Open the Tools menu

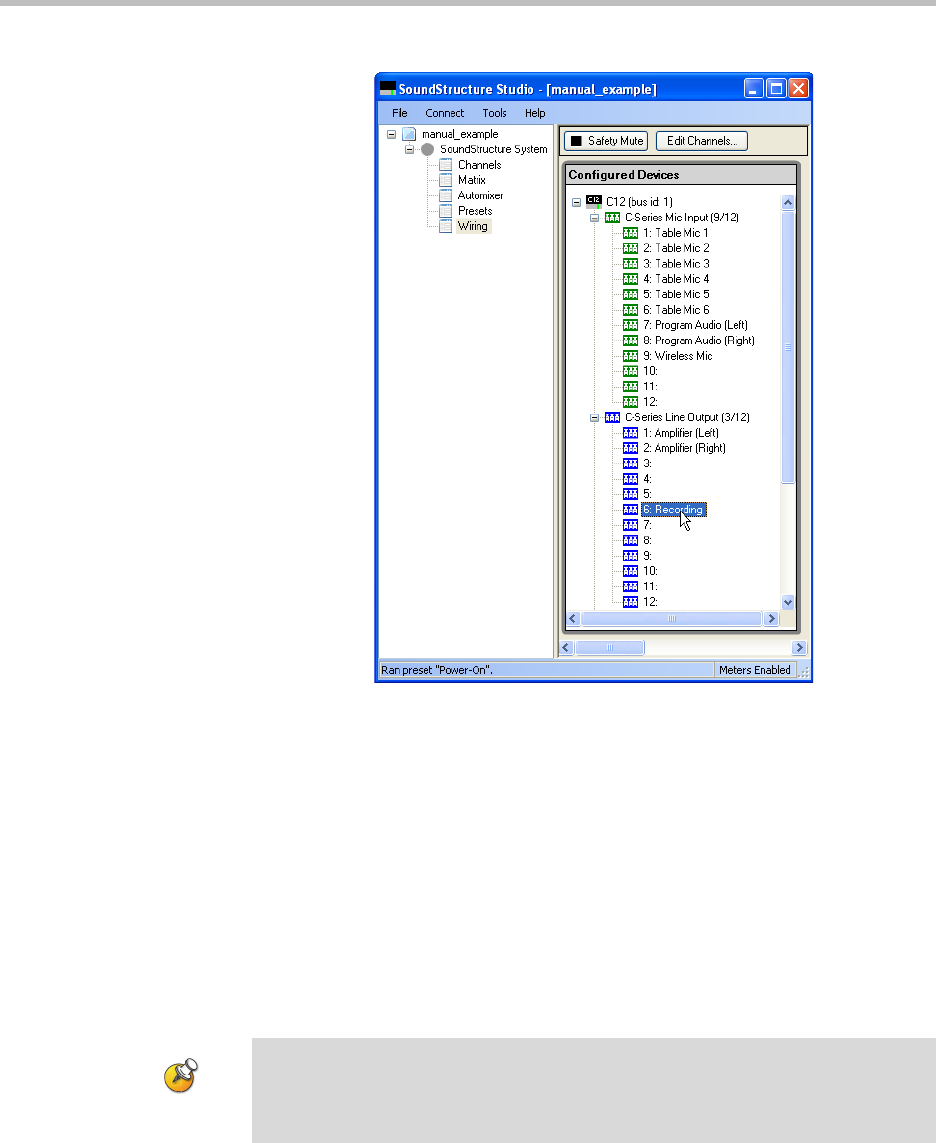494,113
